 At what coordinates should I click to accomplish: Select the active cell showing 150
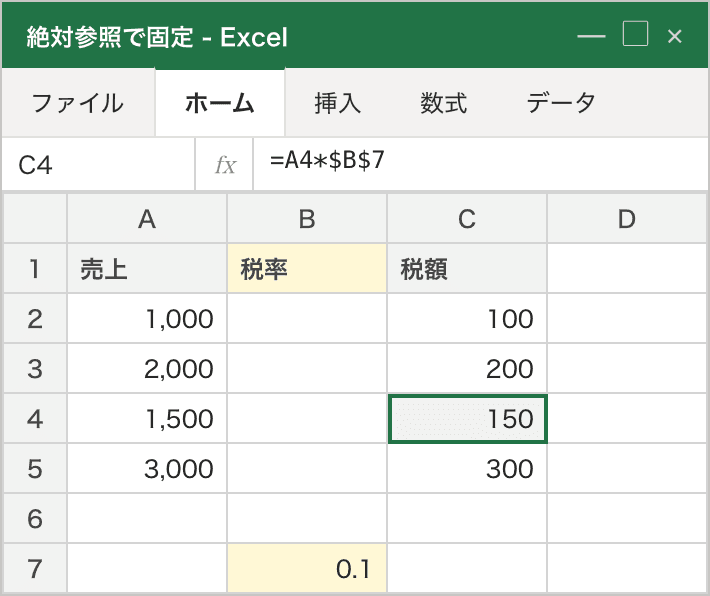tap(468, 419)
